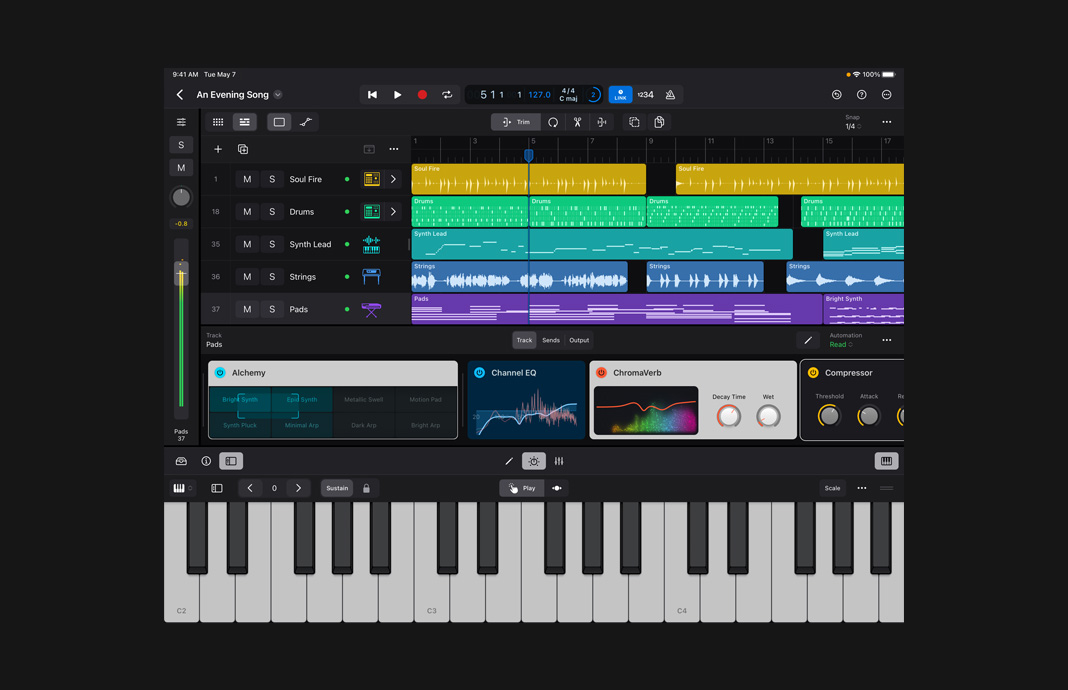This screenshot has width=1068, height=690.
Task: Expand the Soul Fire track with its chevron
Action: (x=395, y=179)
